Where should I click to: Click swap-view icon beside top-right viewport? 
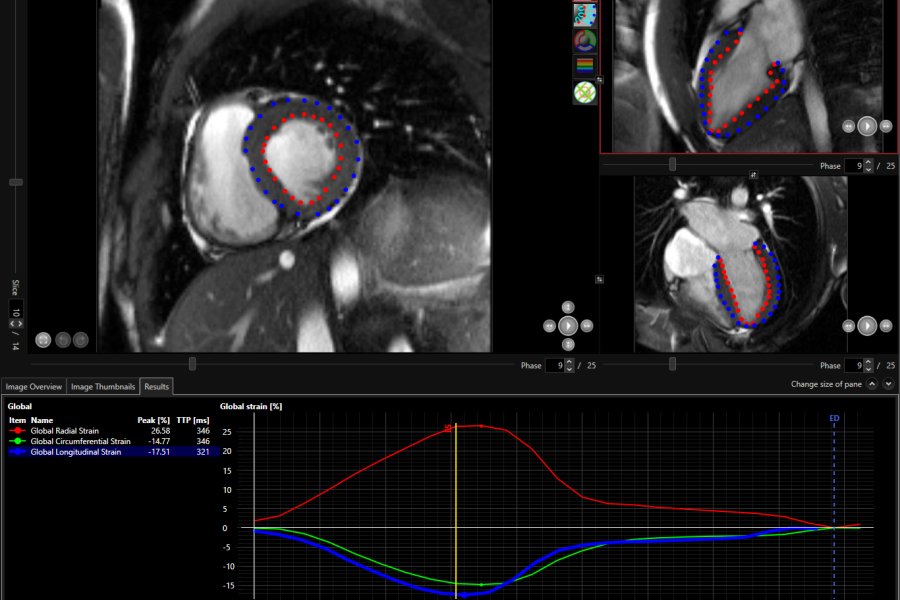(599, 79)
